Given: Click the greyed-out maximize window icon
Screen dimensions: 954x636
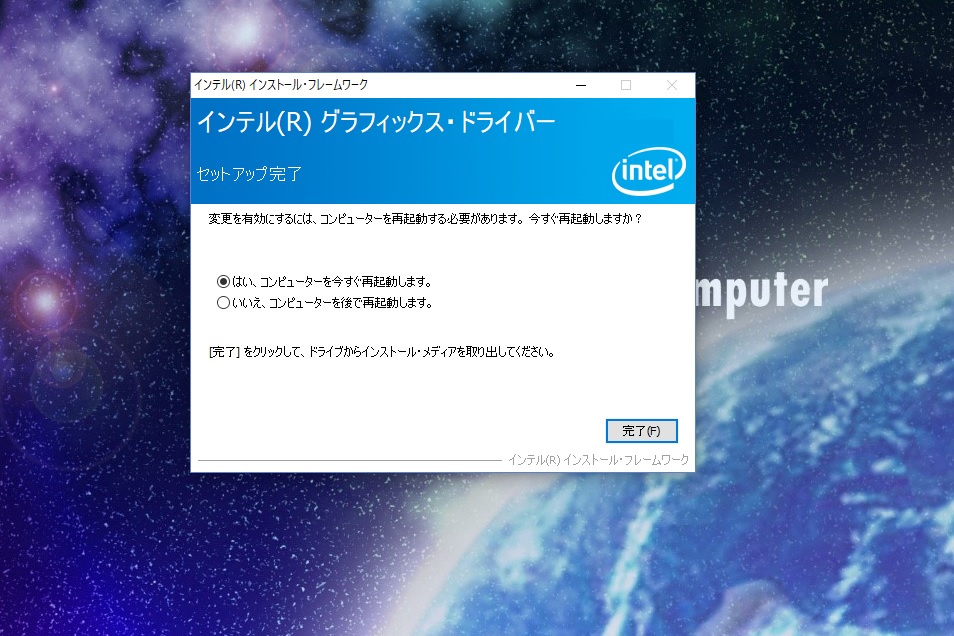Looking at the screenshot, I should coord(625,85).
